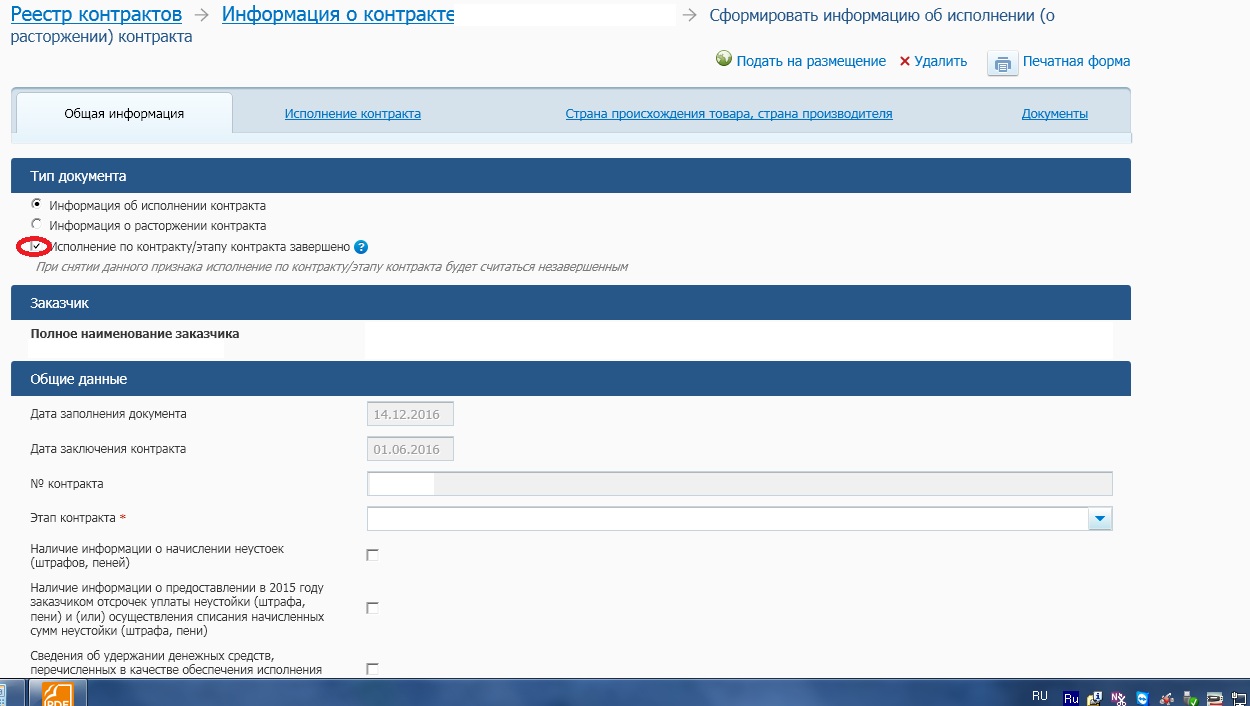The width and height of the screenshot is (1250, 706).
Task: Enable Наличие информации о начислении неустоек checkbox
Action: click(x=373, y=555)
